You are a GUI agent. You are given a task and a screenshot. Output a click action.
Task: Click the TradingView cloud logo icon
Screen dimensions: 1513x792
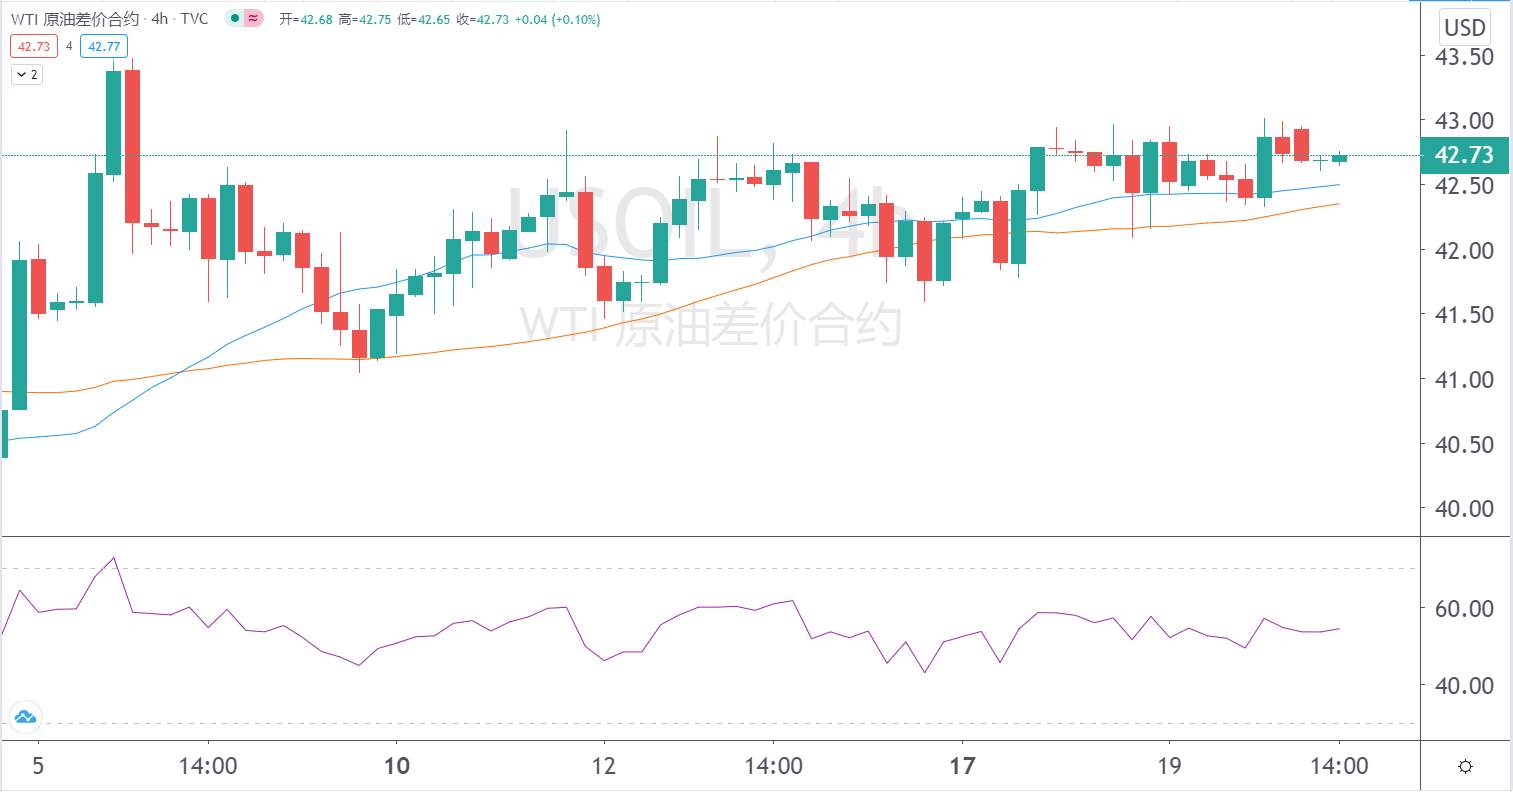click(24, 717)
